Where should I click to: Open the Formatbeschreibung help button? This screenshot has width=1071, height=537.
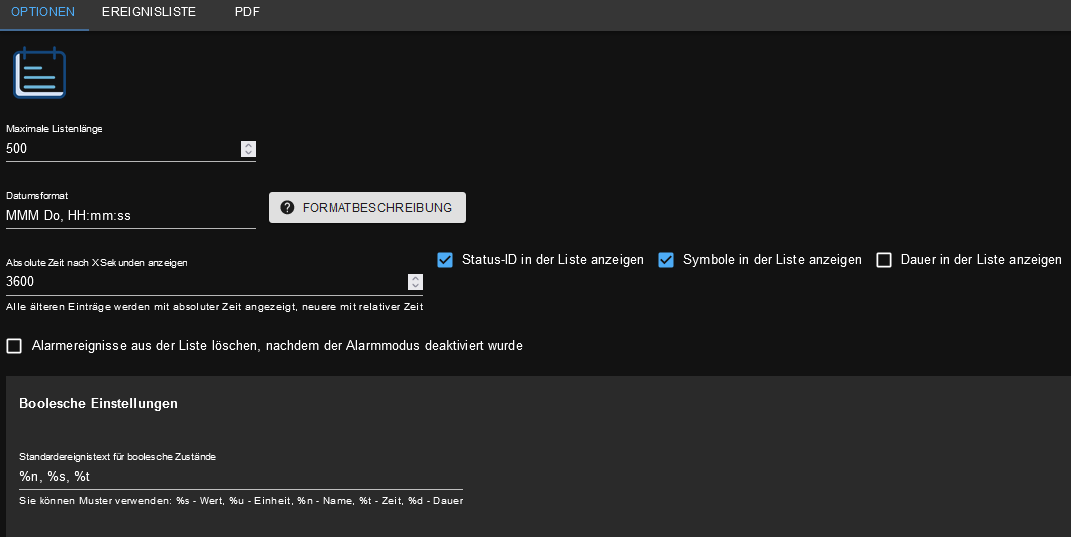(367, 208)
